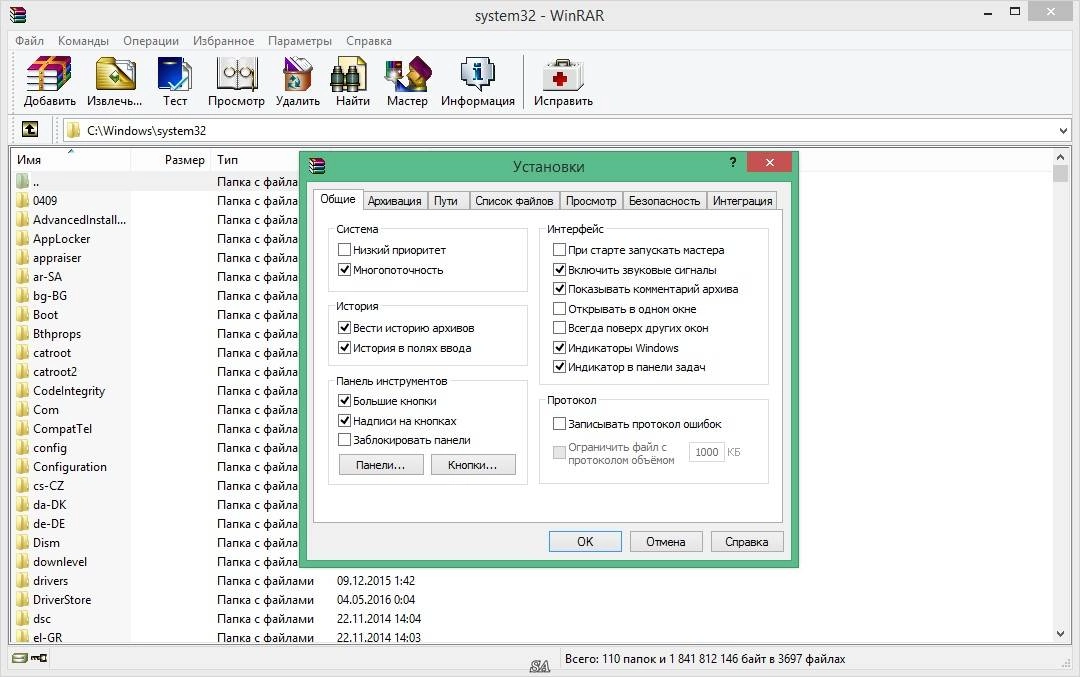Click the folder icon next to drivers
The image size is (1080, 677).
(x=23, y=581)
